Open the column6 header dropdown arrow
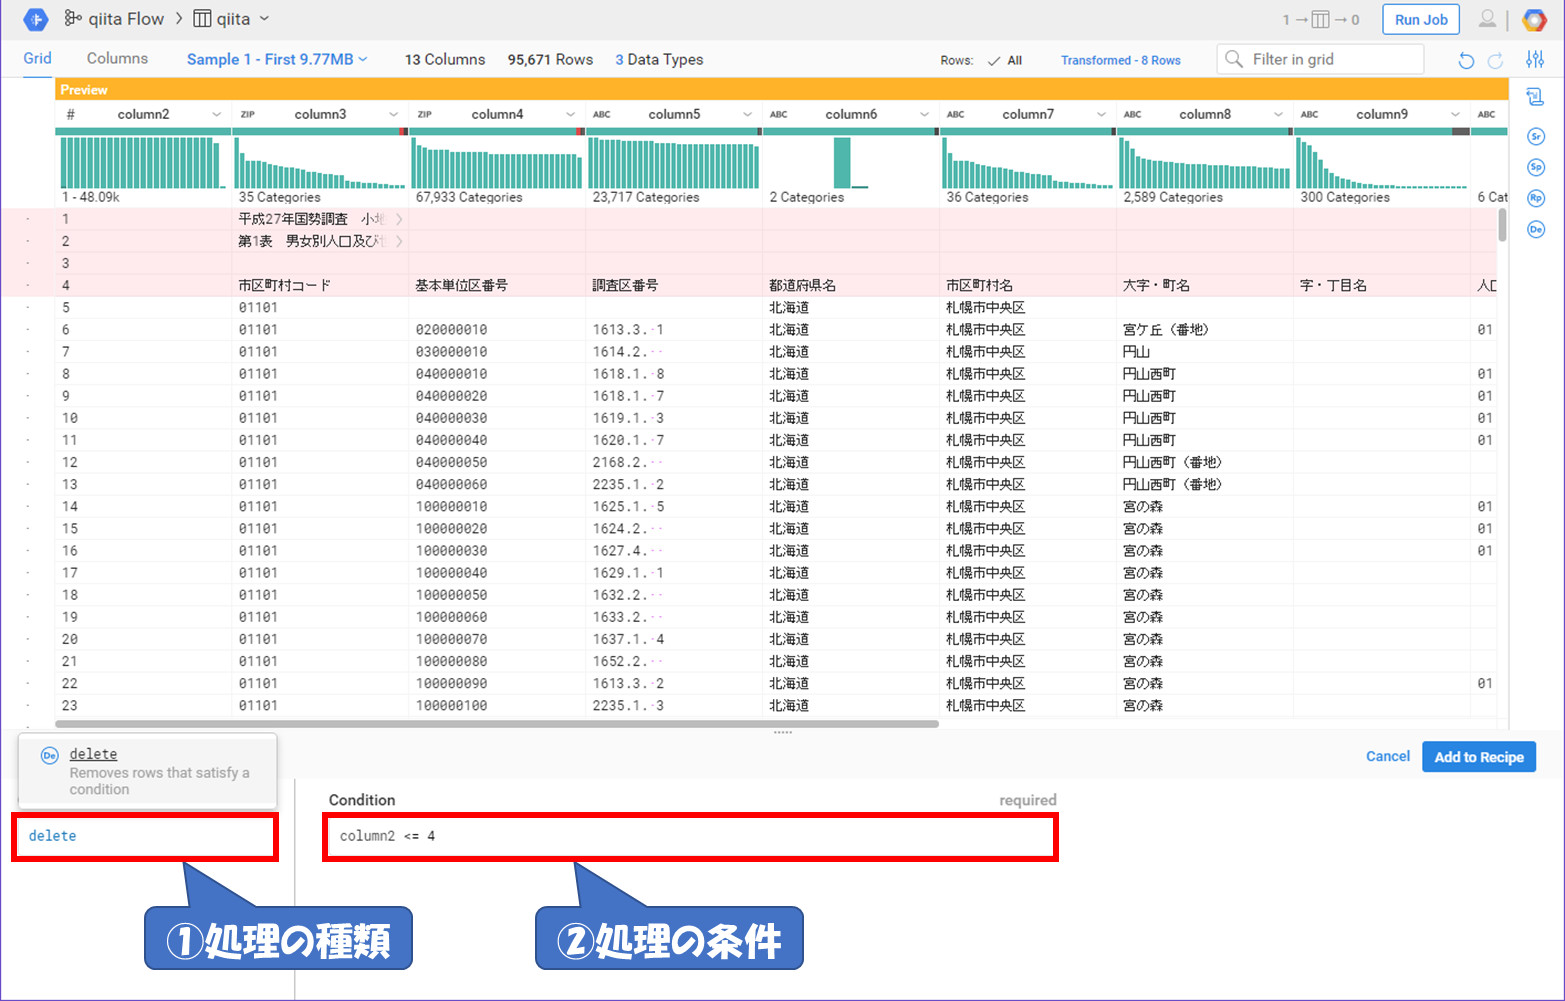Image resolution: width=1565 pixels, height=1001 pixels. (x=924, y=115)
